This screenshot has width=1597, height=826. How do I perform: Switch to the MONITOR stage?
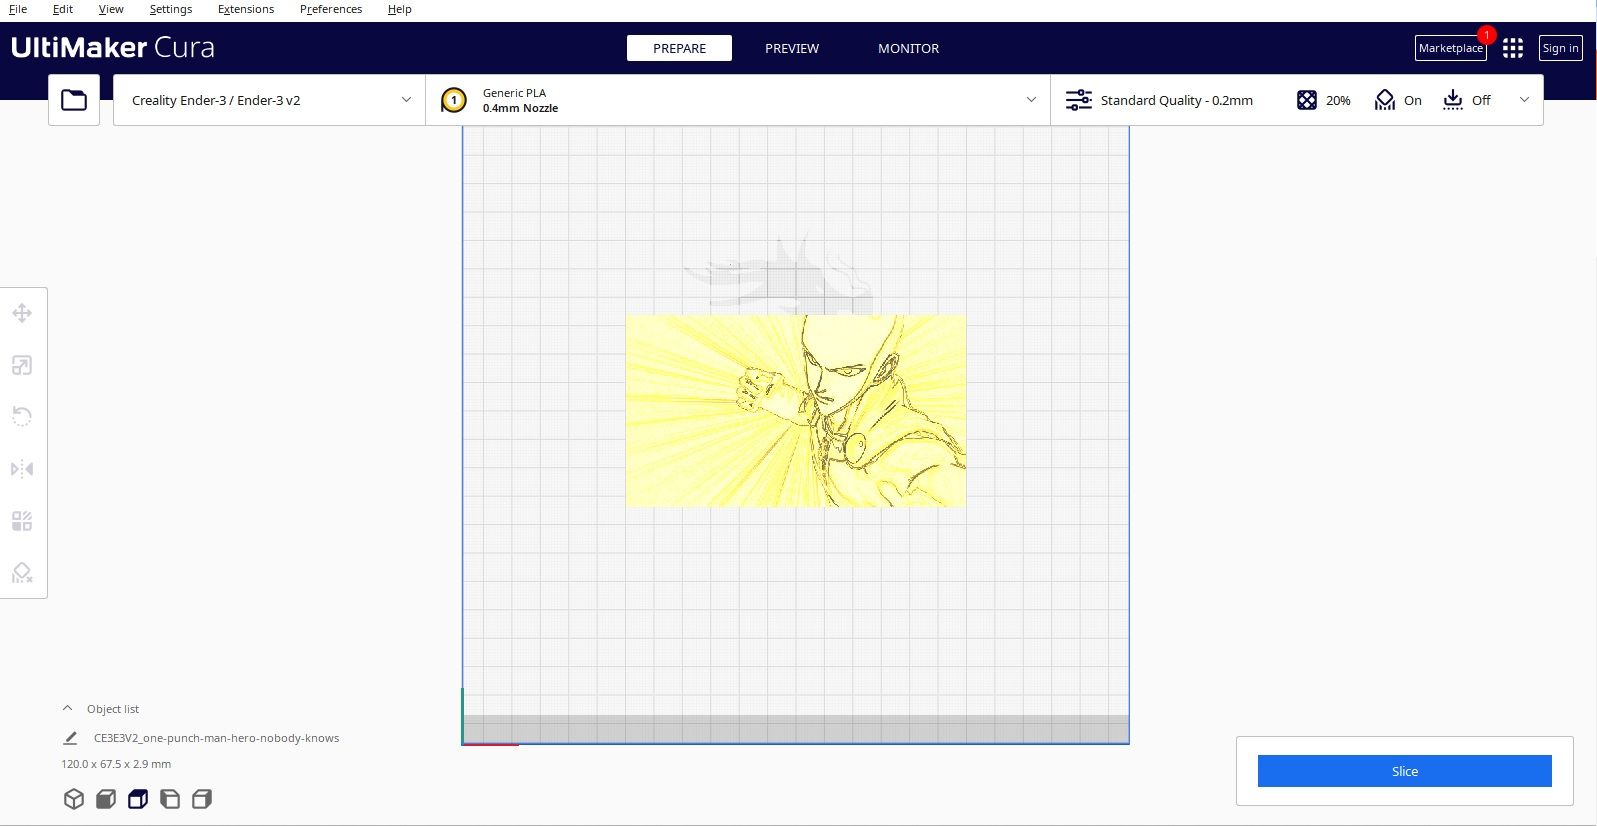click(908, 48)
